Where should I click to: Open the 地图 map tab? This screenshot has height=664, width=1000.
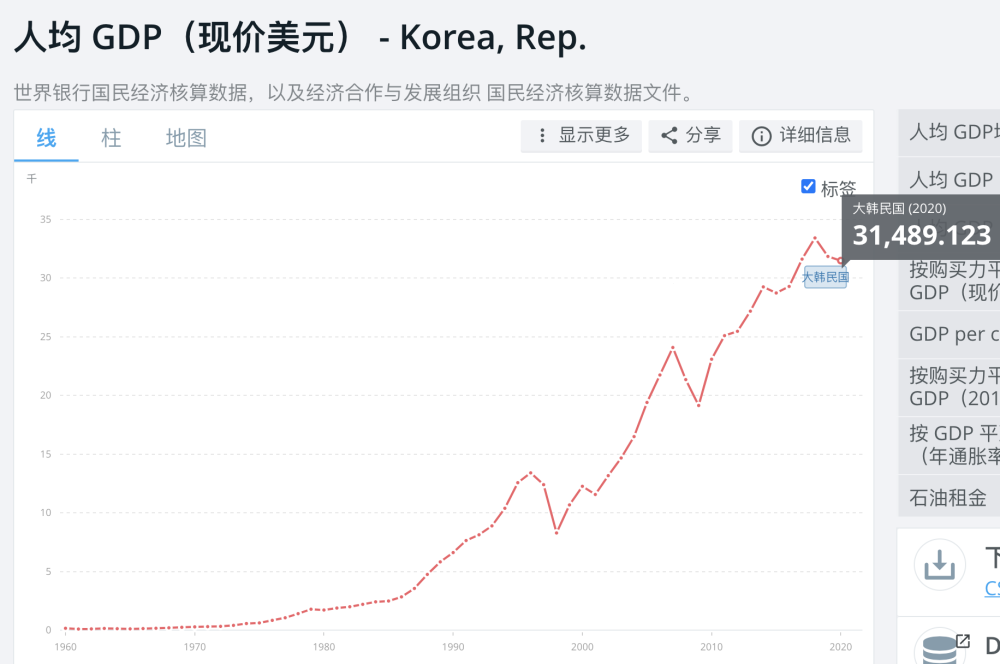[x=186, y=138]
